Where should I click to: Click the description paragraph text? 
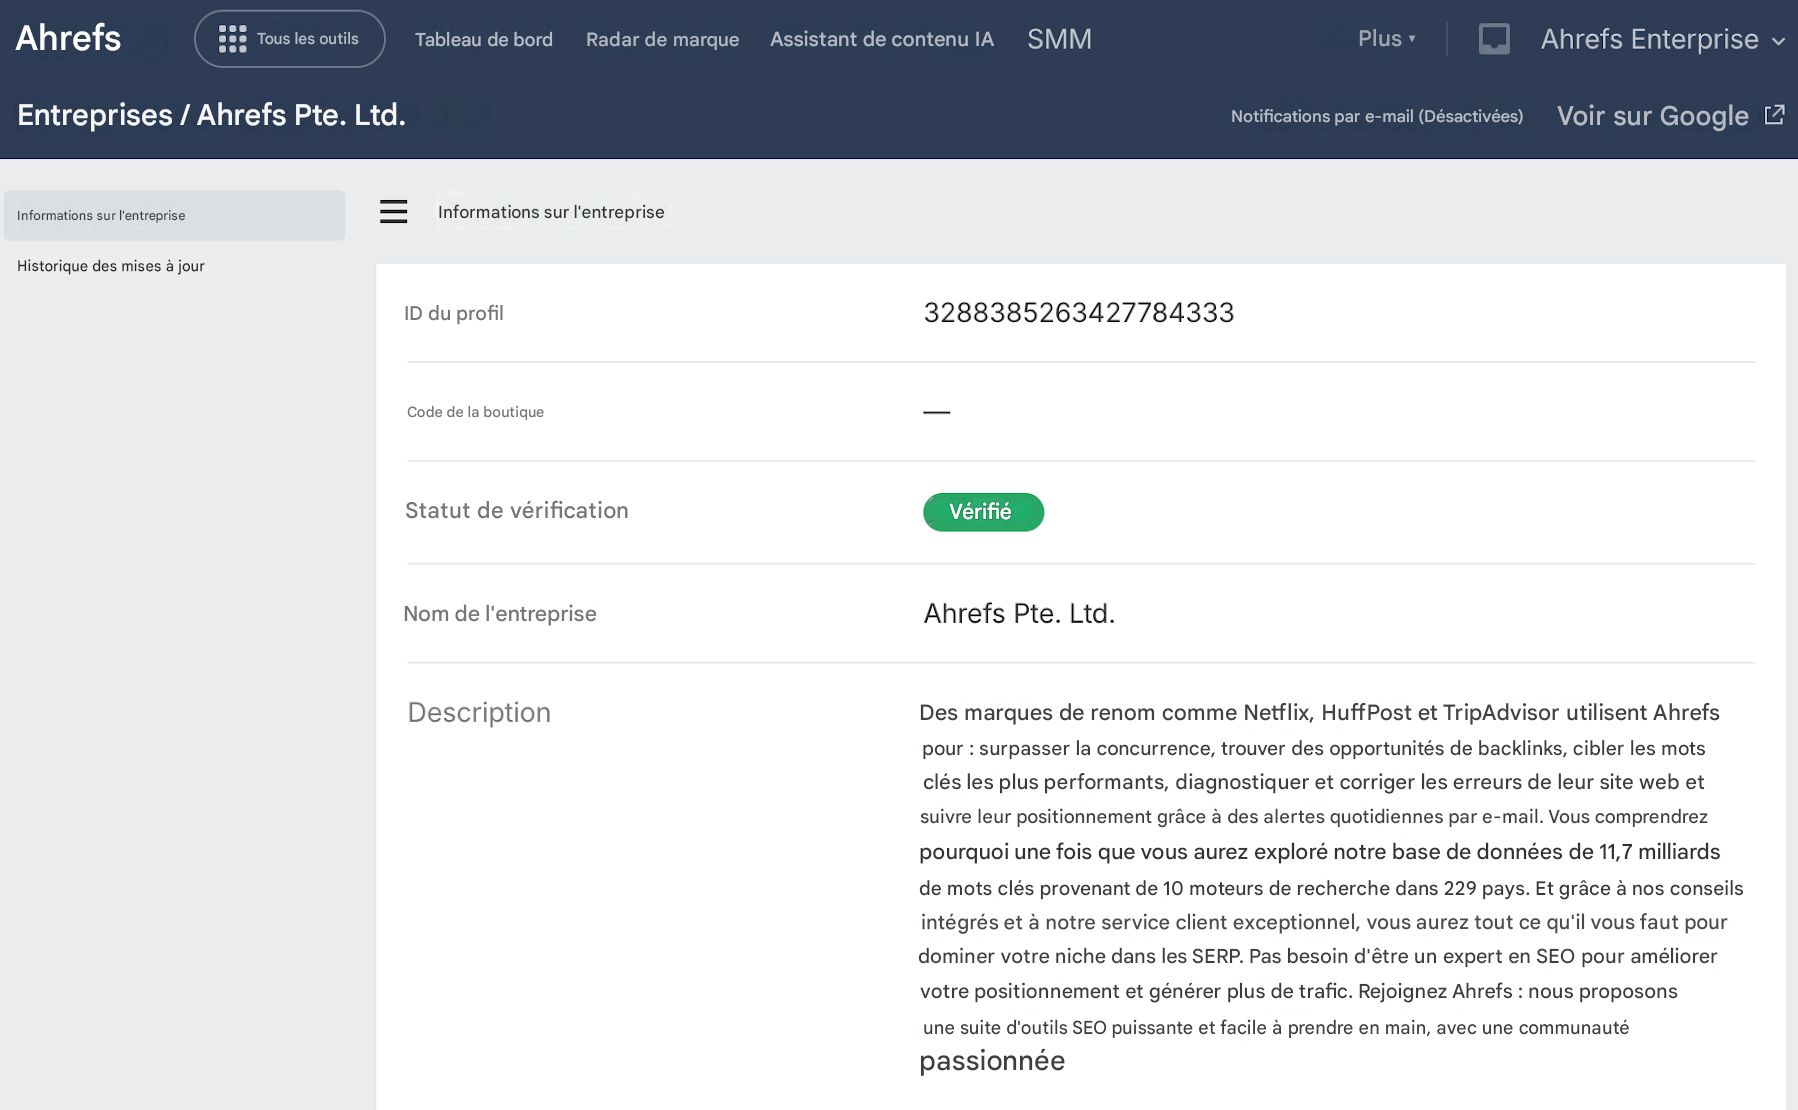tap(1331, 886)
